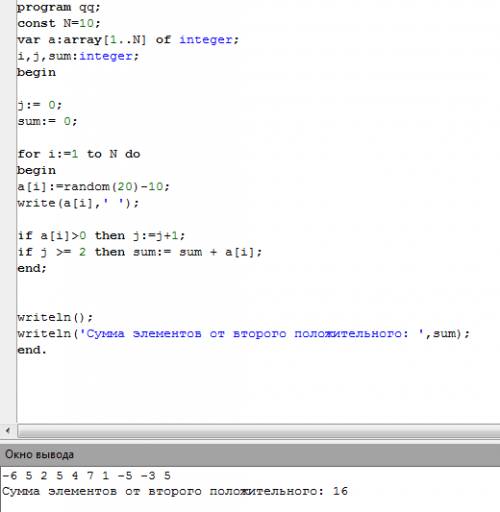Click the "write(a[i],' ');" line
The width and height of the screenshot is (500, 512).
click(78, 203)
